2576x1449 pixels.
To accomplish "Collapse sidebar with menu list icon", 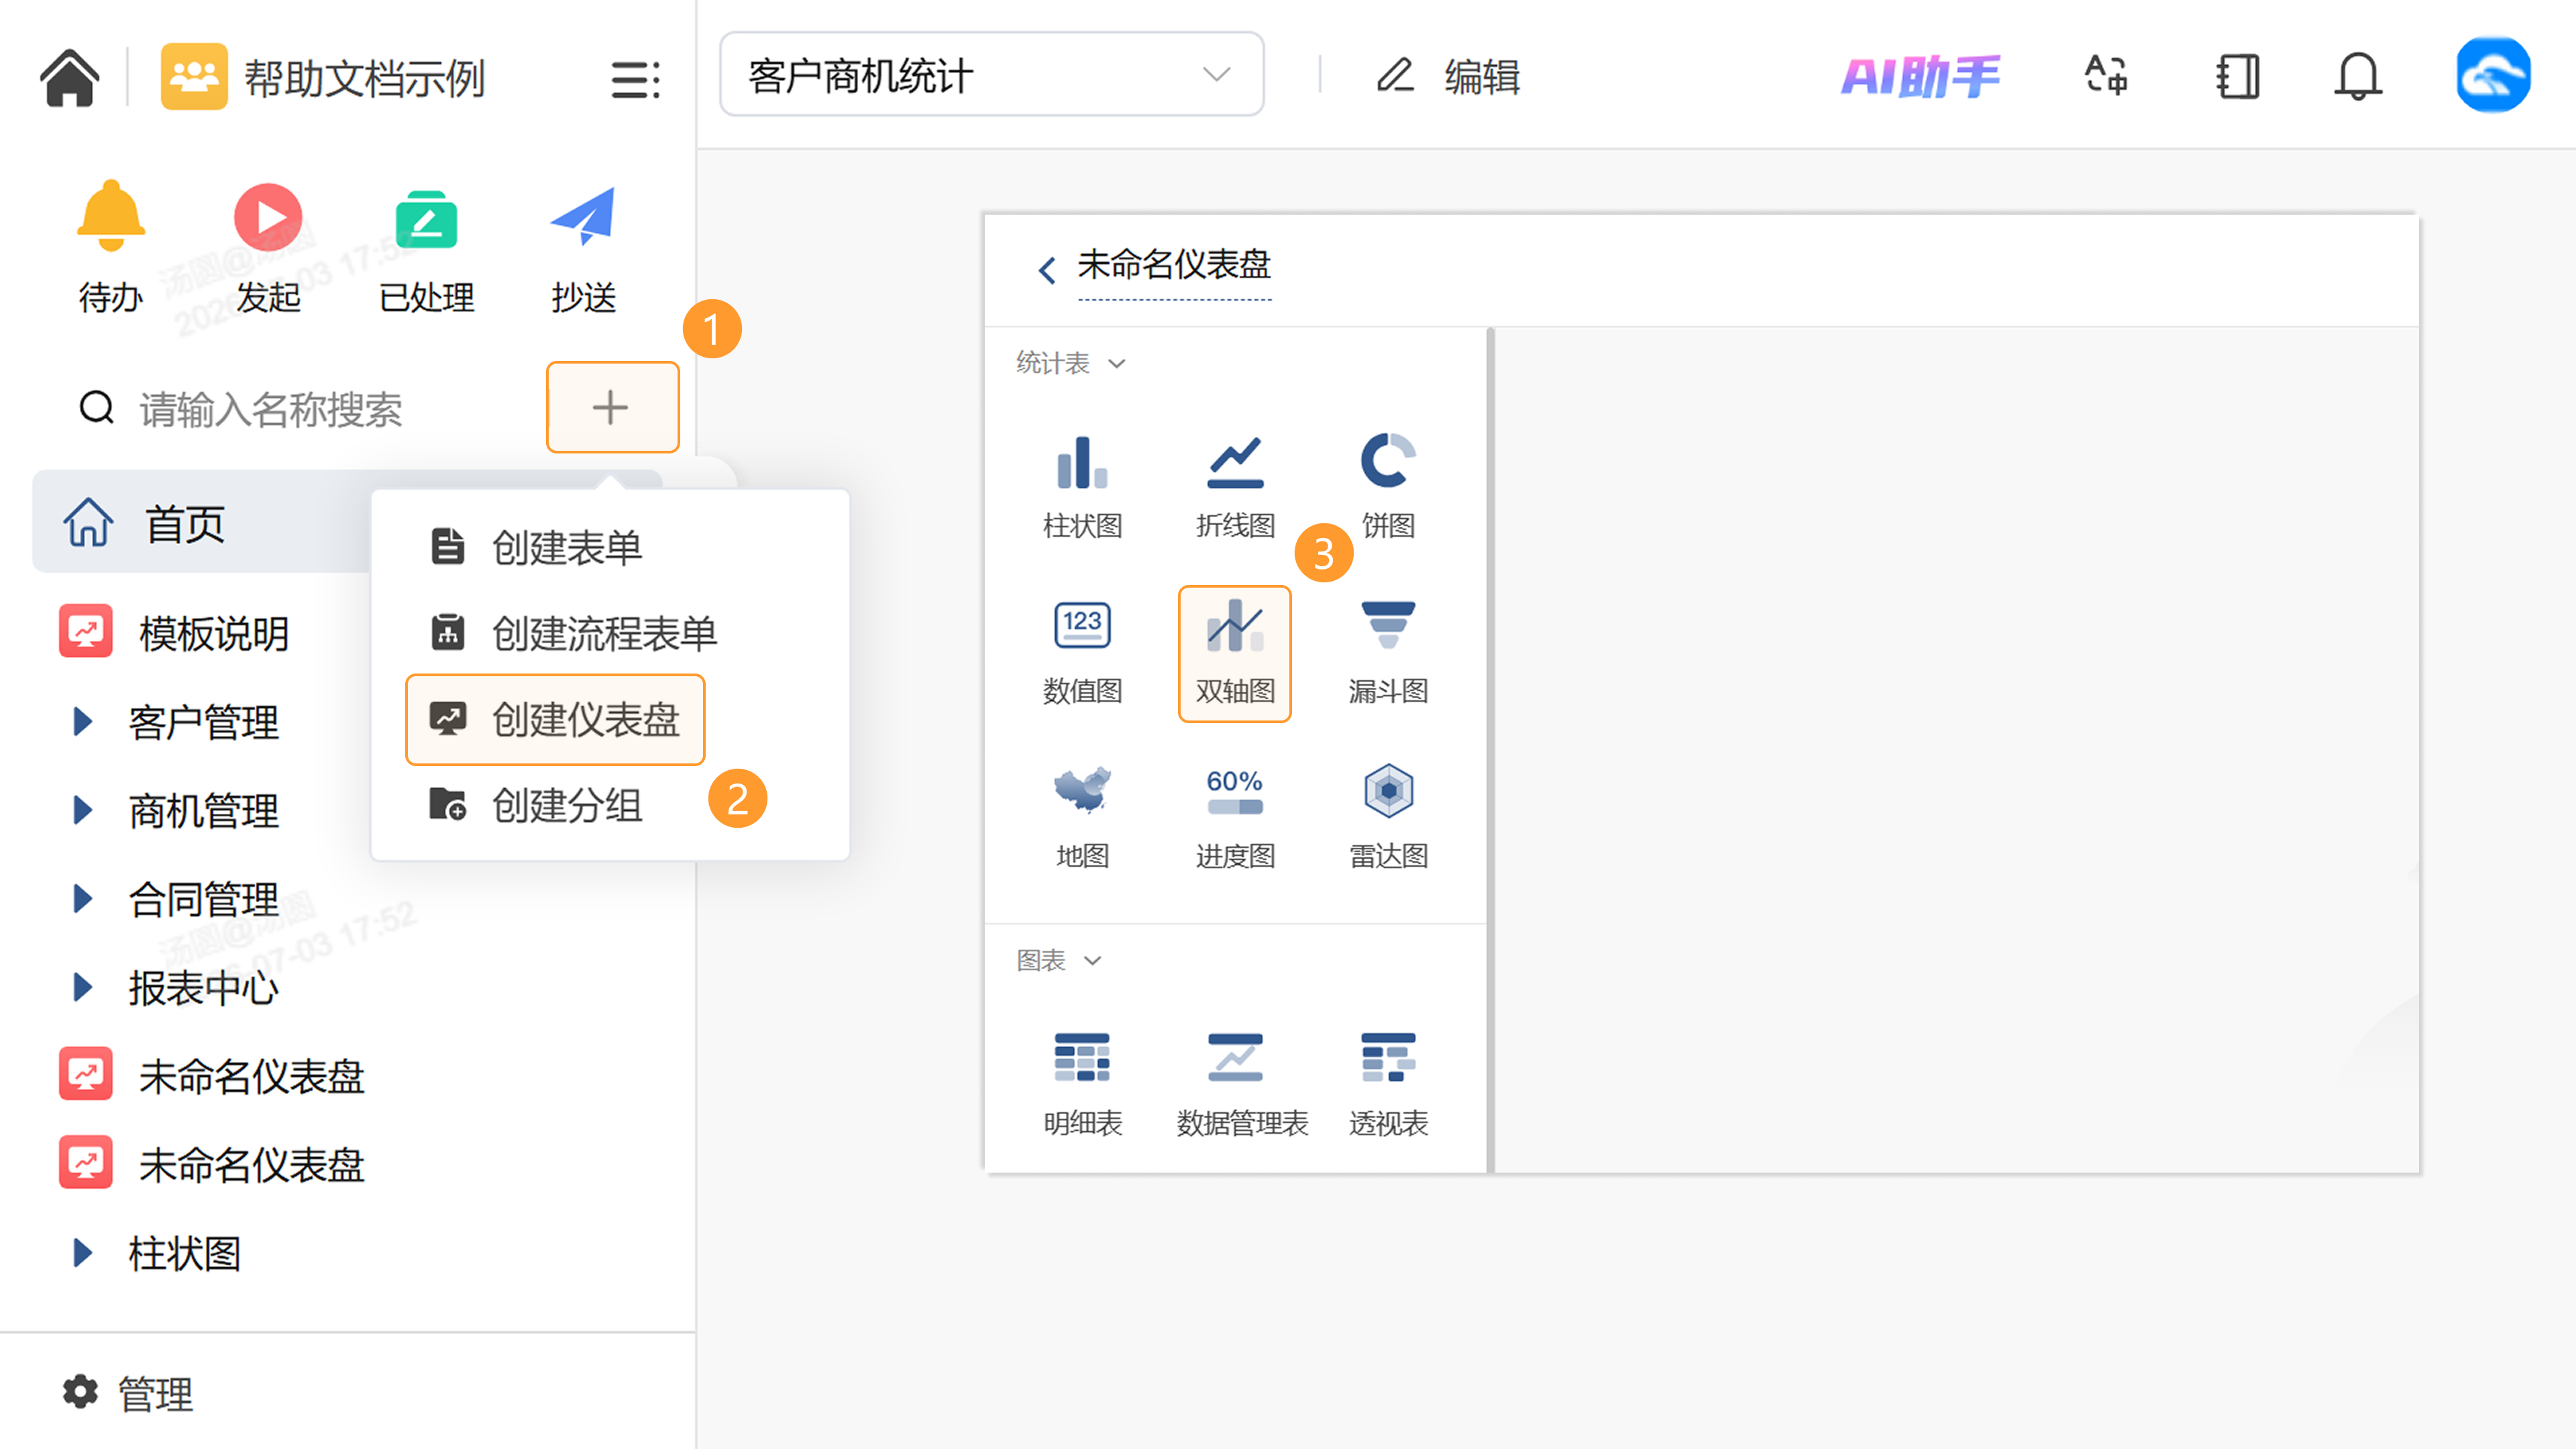I will (635, 79).
